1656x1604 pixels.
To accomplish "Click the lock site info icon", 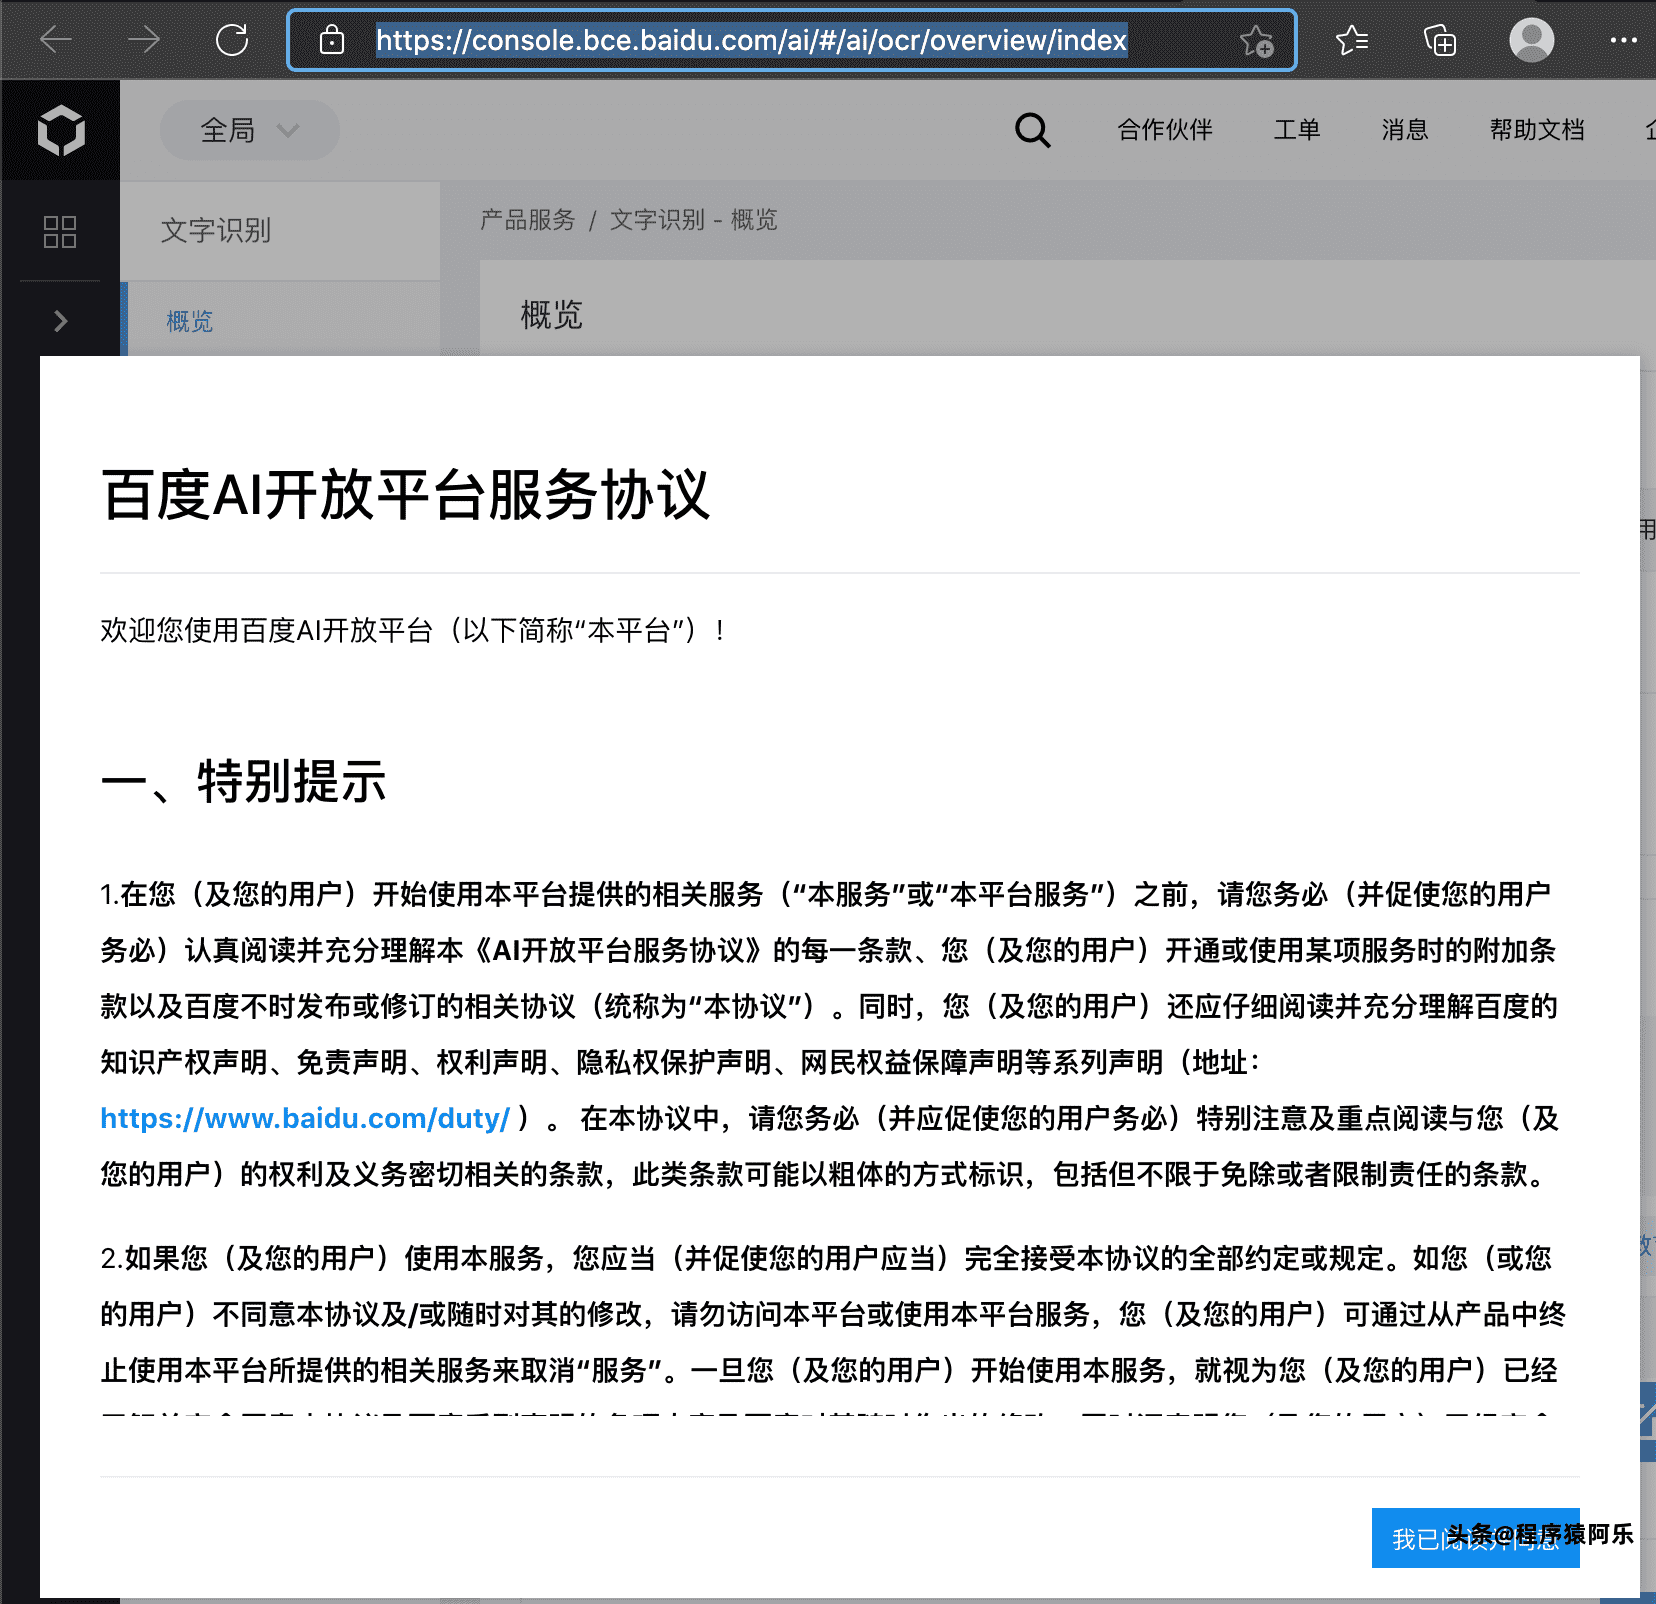I will coord(331,40).
